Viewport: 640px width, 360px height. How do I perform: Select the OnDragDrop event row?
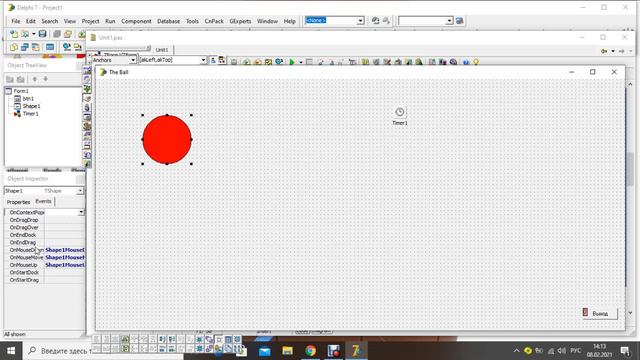tap(44, 220)
